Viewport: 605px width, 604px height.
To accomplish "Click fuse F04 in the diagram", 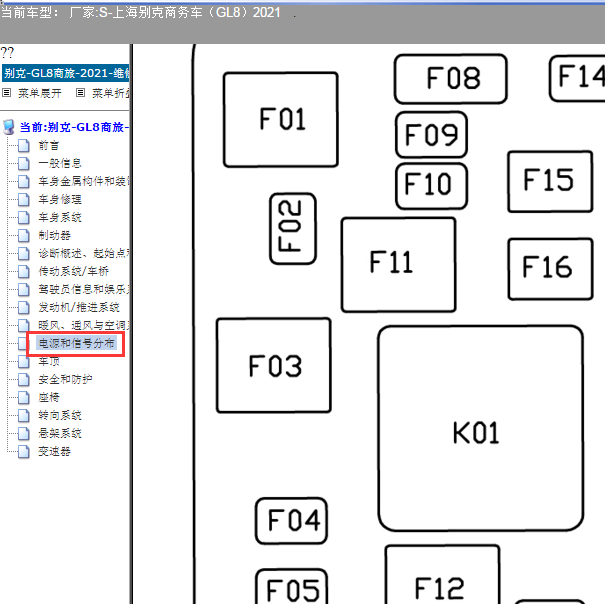I will coord(291,521).
